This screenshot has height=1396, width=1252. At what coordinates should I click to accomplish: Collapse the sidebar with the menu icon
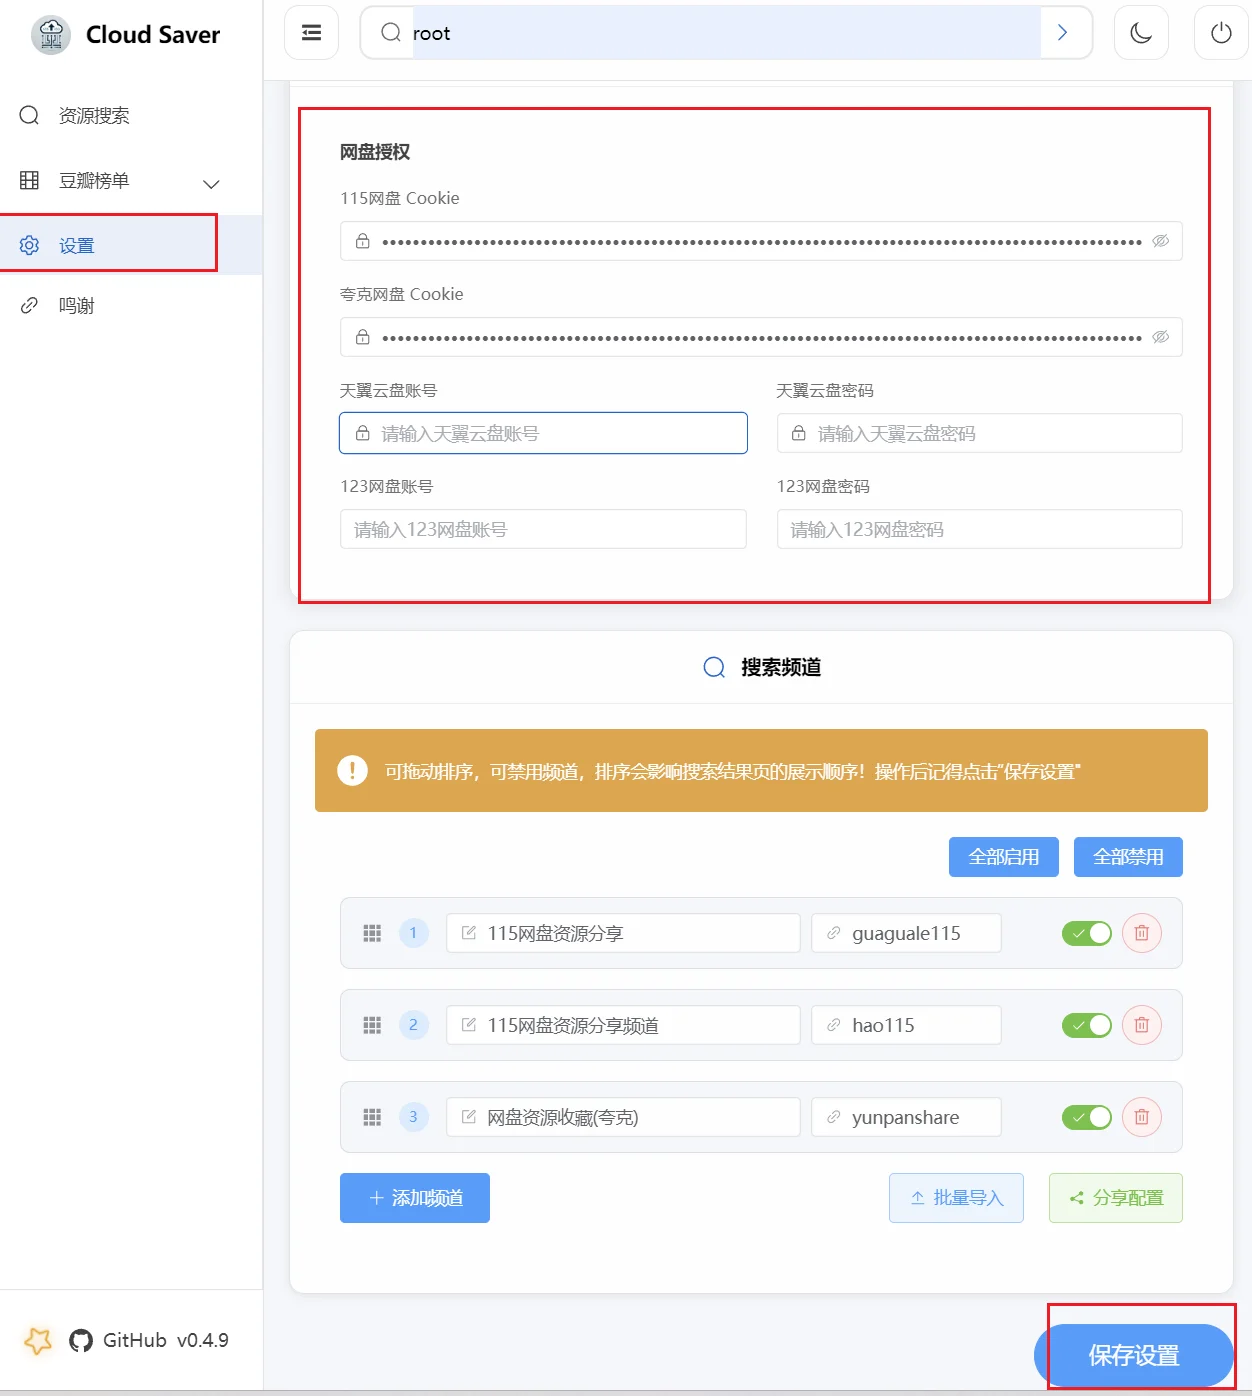pyautogui.click(x=312, y=33)
